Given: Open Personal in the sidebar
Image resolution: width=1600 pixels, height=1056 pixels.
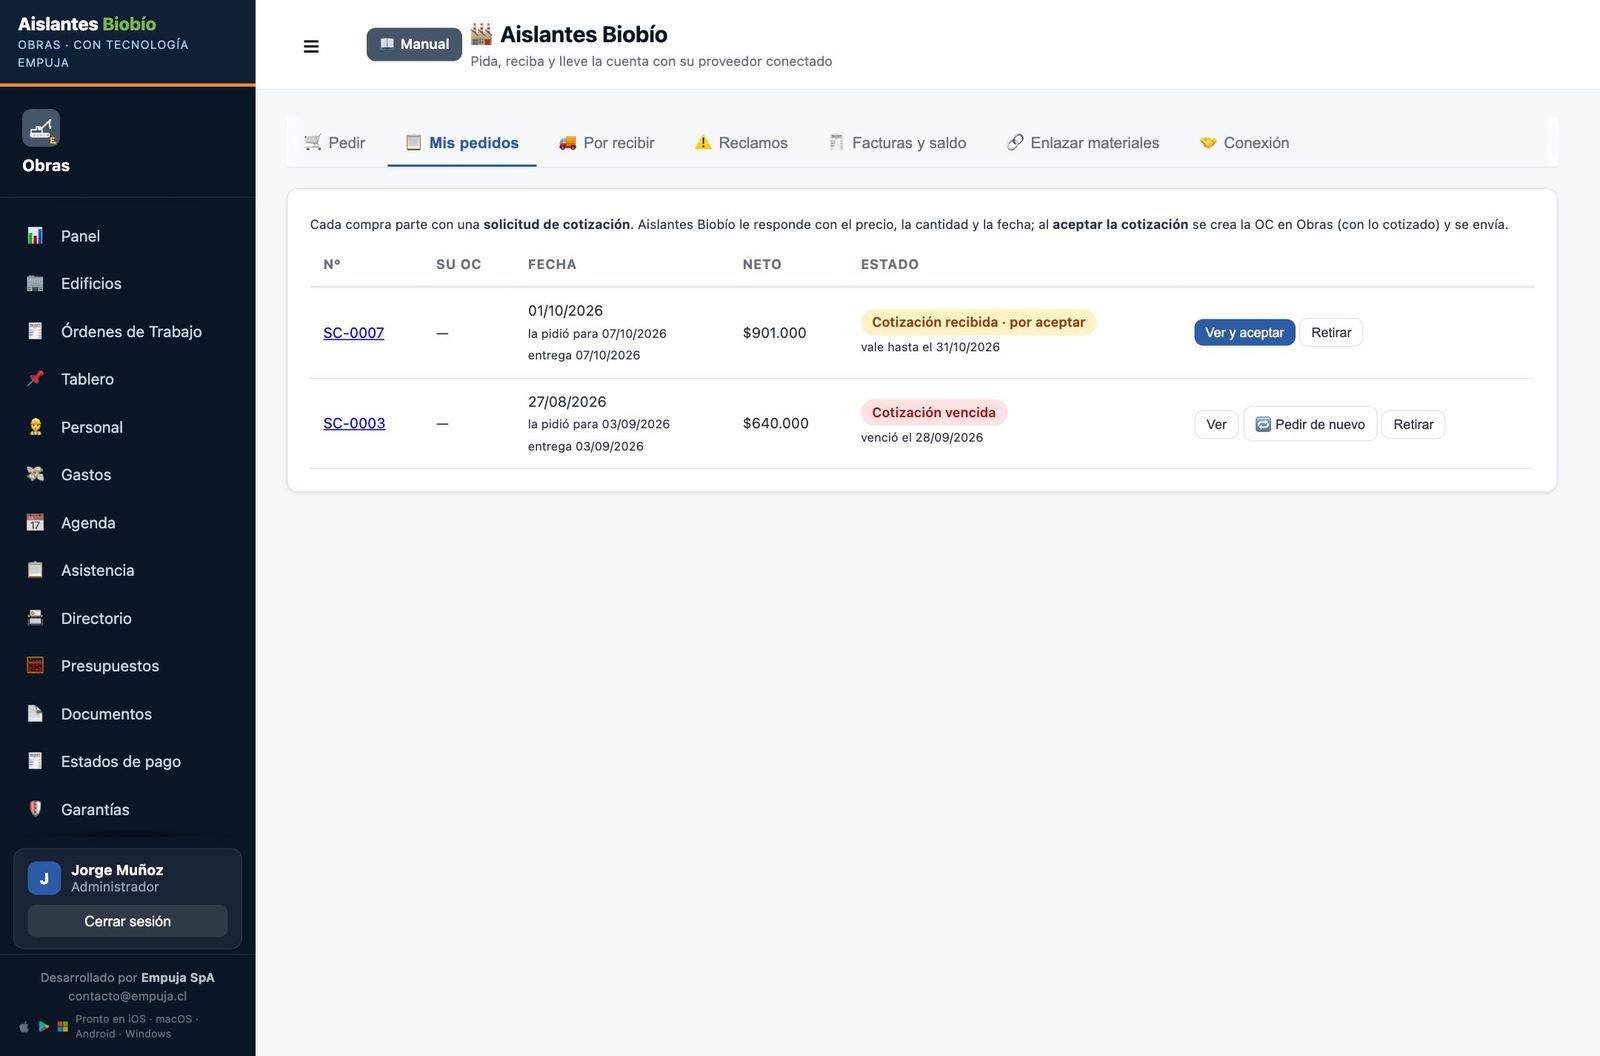Looking at the screenshot, I should point(128,427).
